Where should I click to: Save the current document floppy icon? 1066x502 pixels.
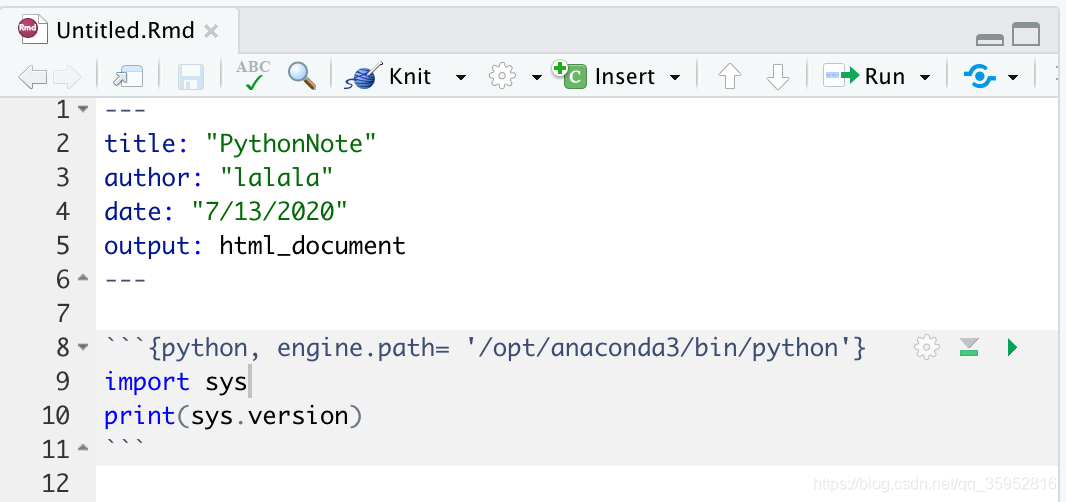pyautogui.click(x=191, y=77)
